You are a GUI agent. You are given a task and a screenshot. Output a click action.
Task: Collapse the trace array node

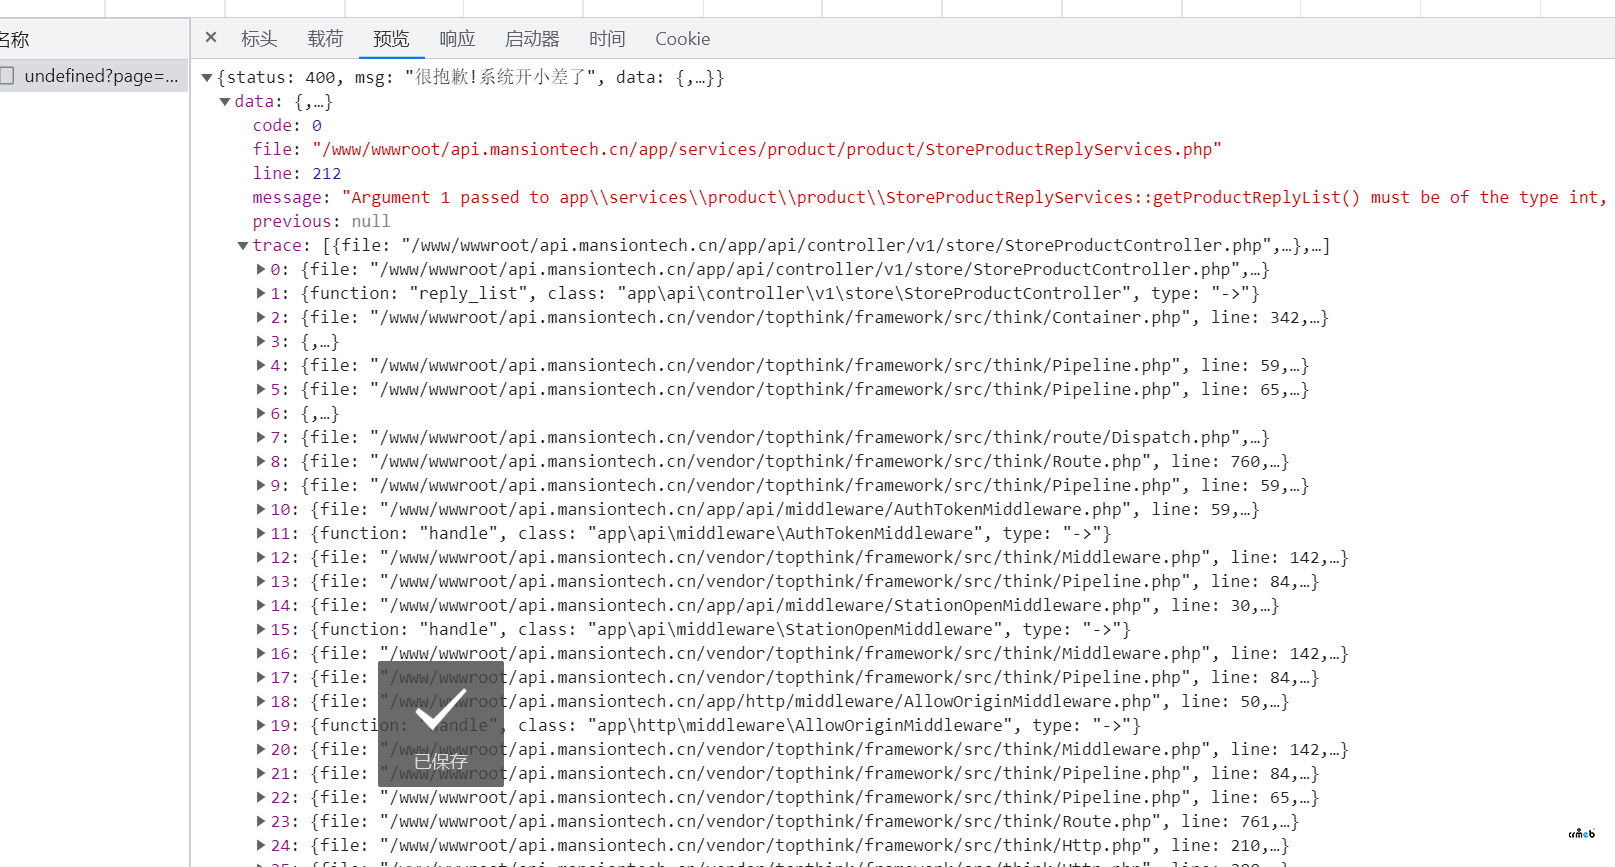pyautogui.click(x=243, y=245)
